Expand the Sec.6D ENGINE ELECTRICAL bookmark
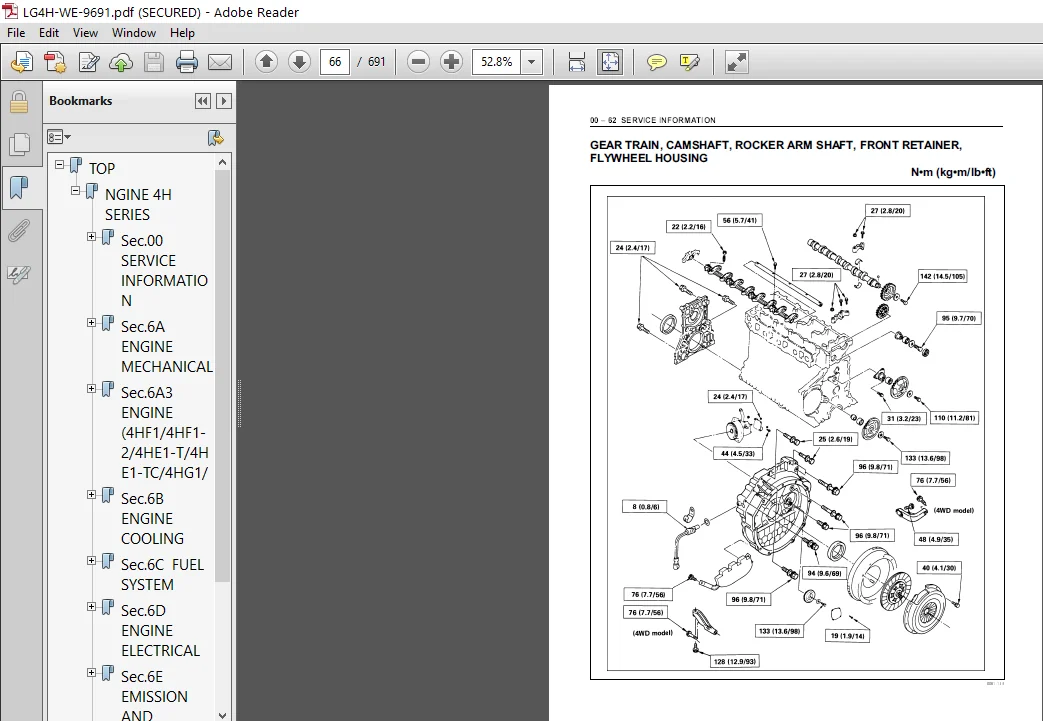Screen dimensions: 1043x721 [x=91, y=606]
